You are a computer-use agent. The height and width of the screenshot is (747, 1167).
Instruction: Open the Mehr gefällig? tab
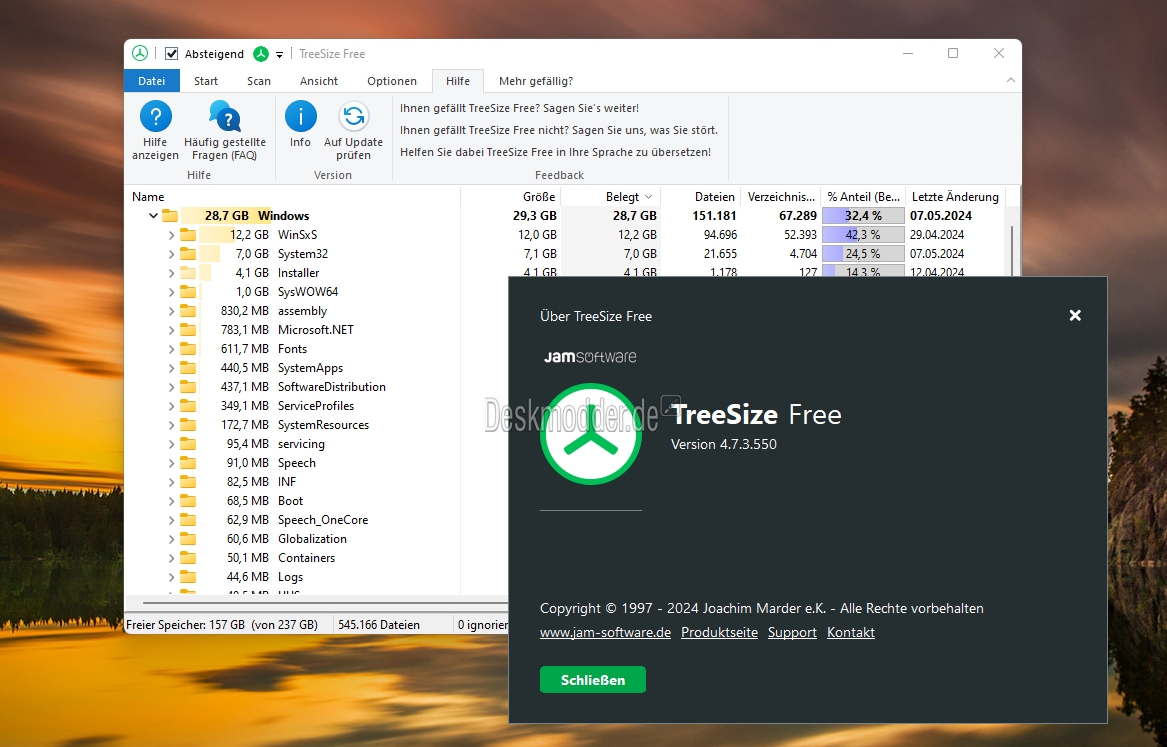(536, 81)
